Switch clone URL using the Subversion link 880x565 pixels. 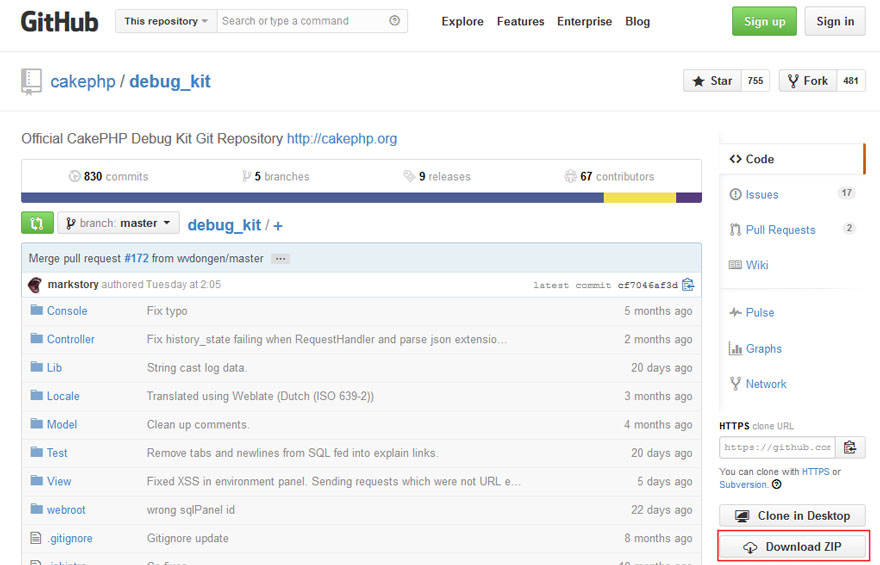point(743,484)
